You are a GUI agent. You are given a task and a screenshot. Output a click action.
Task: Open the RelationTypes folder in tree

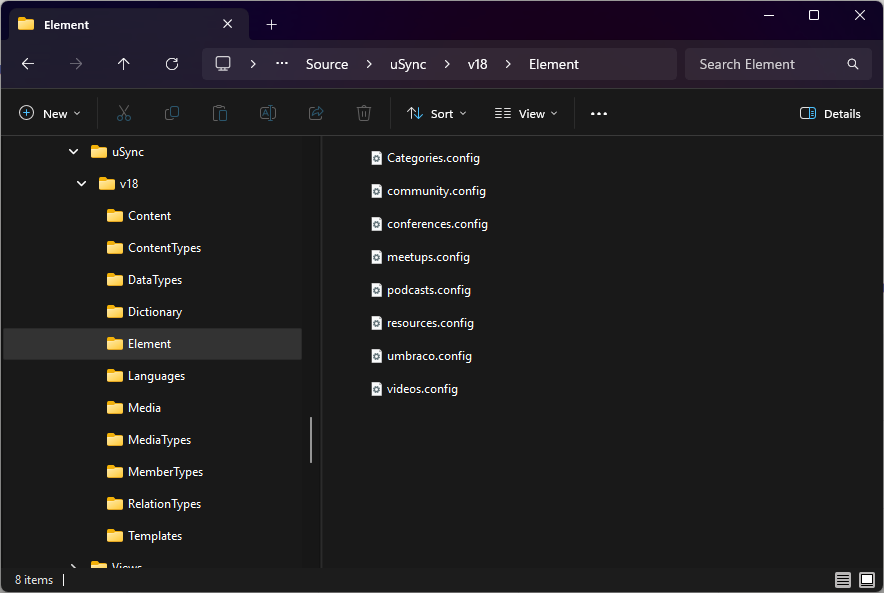coord(152,504)
